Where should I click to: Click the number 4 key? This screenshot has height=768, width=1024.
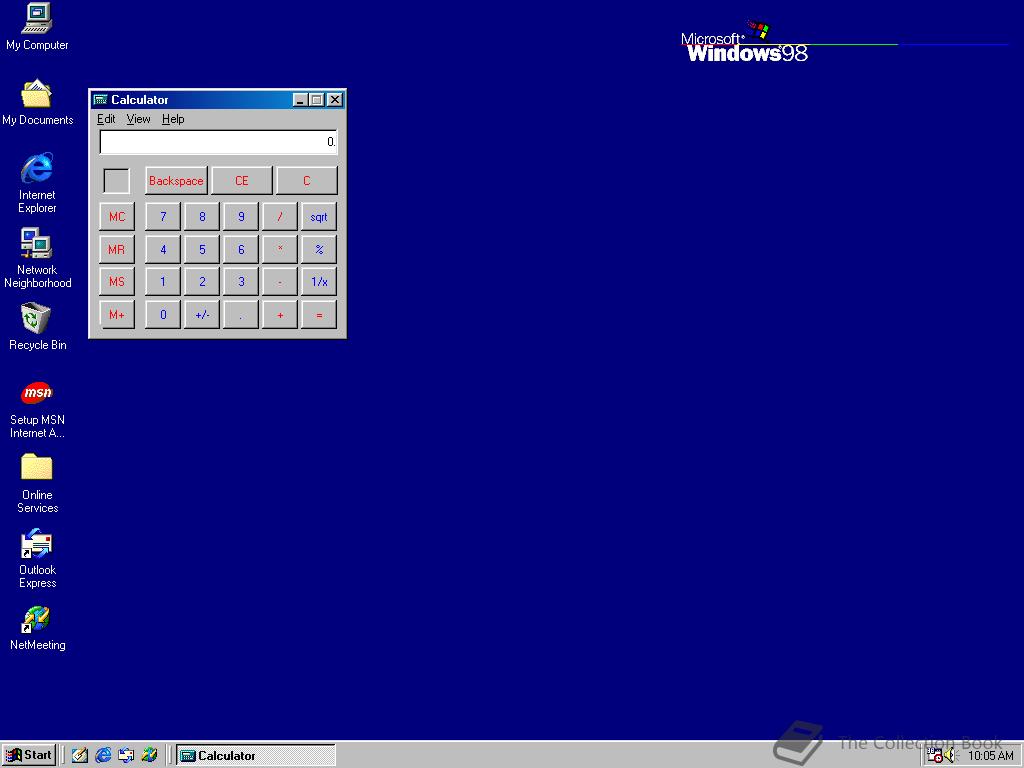pos(163,249)
